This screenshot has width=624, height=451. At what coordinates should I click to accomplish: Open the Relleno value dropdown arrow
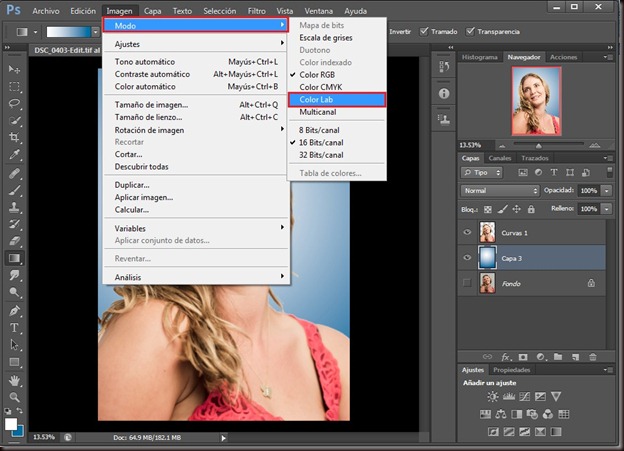(x=606, y=209)
